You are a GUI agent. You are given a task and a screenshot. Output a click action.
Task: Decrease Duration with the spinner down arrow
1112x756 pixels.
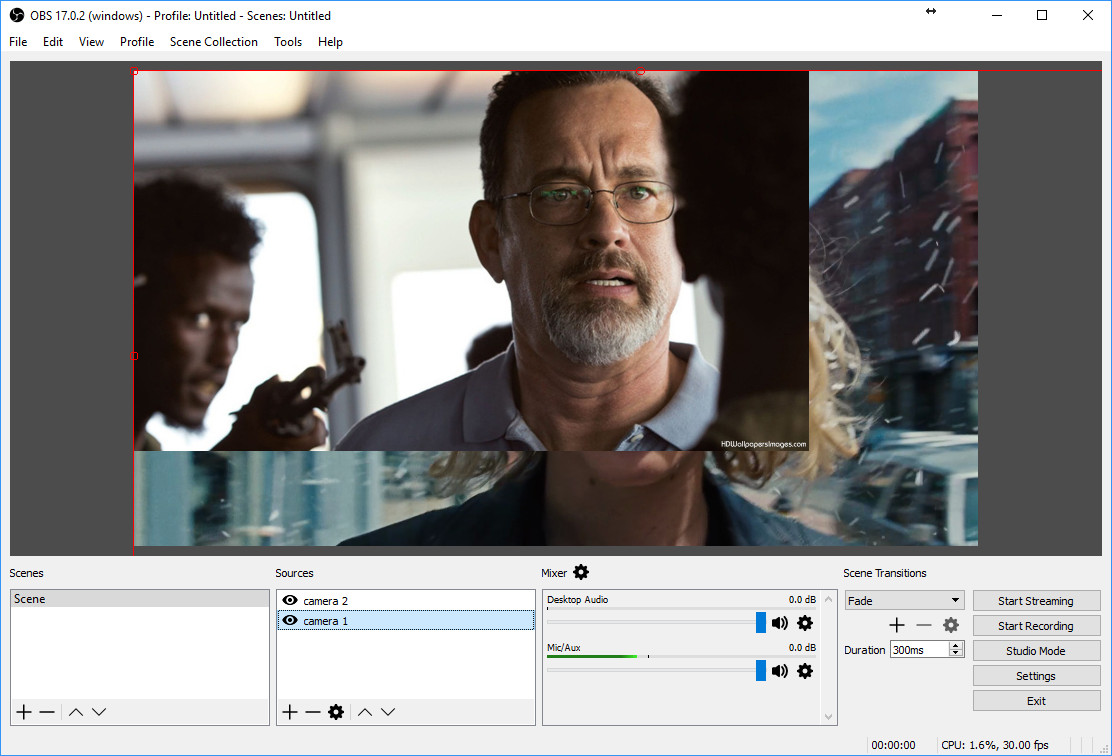click(x=956, y=653)
